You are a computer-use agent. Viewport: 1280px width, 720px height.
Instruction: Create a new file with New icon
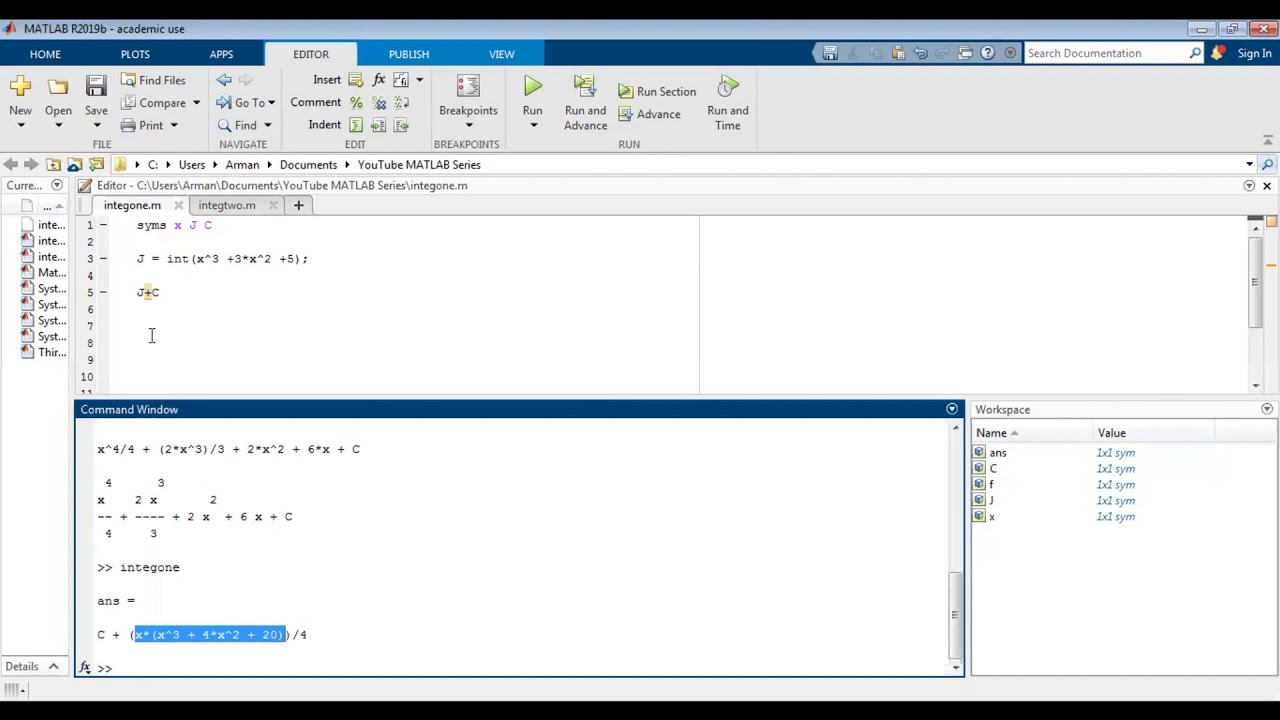pyautogui.click(x=20, y=88)
